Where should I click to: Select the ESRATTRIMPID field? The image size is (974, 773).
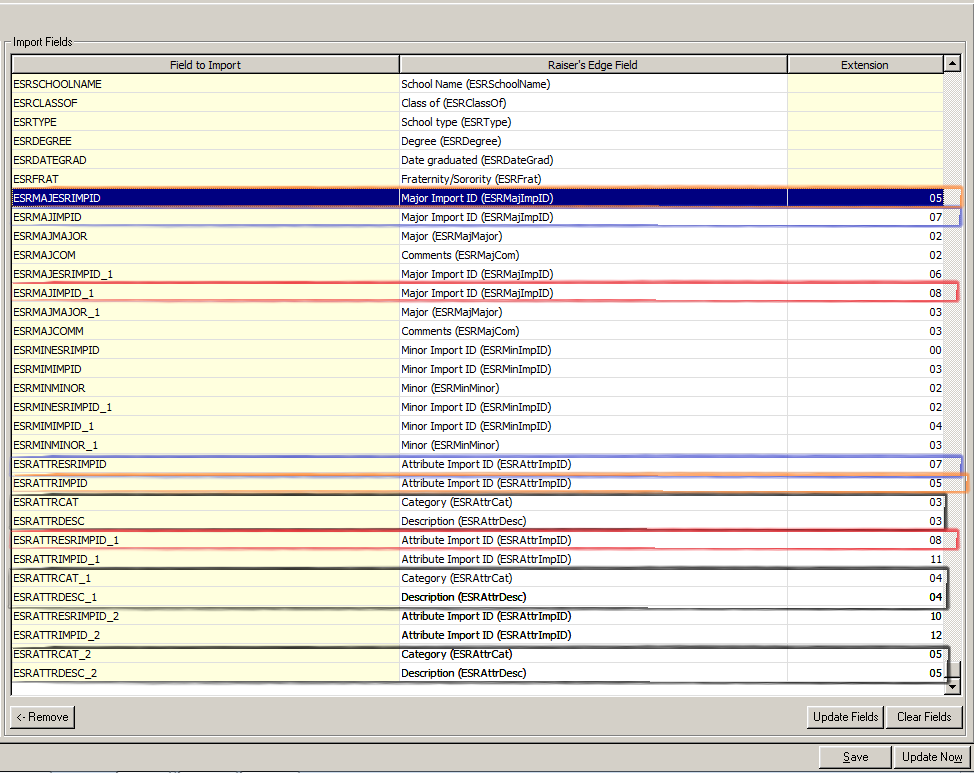[x=205, y=483]
